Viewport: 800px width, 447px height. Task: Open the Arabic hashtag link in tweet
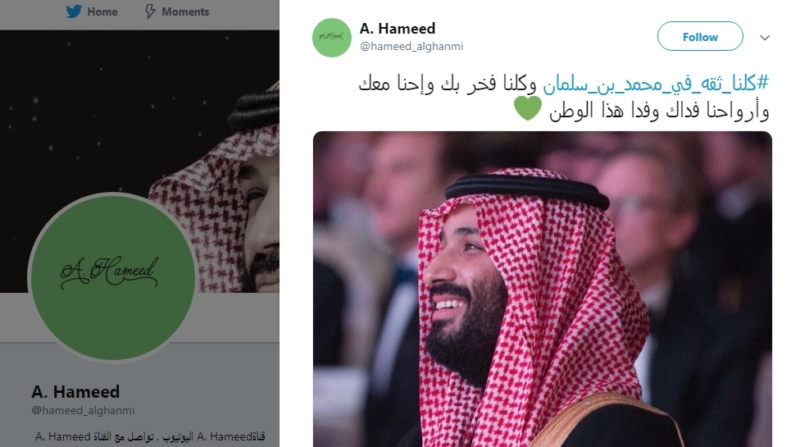(656, 83)
